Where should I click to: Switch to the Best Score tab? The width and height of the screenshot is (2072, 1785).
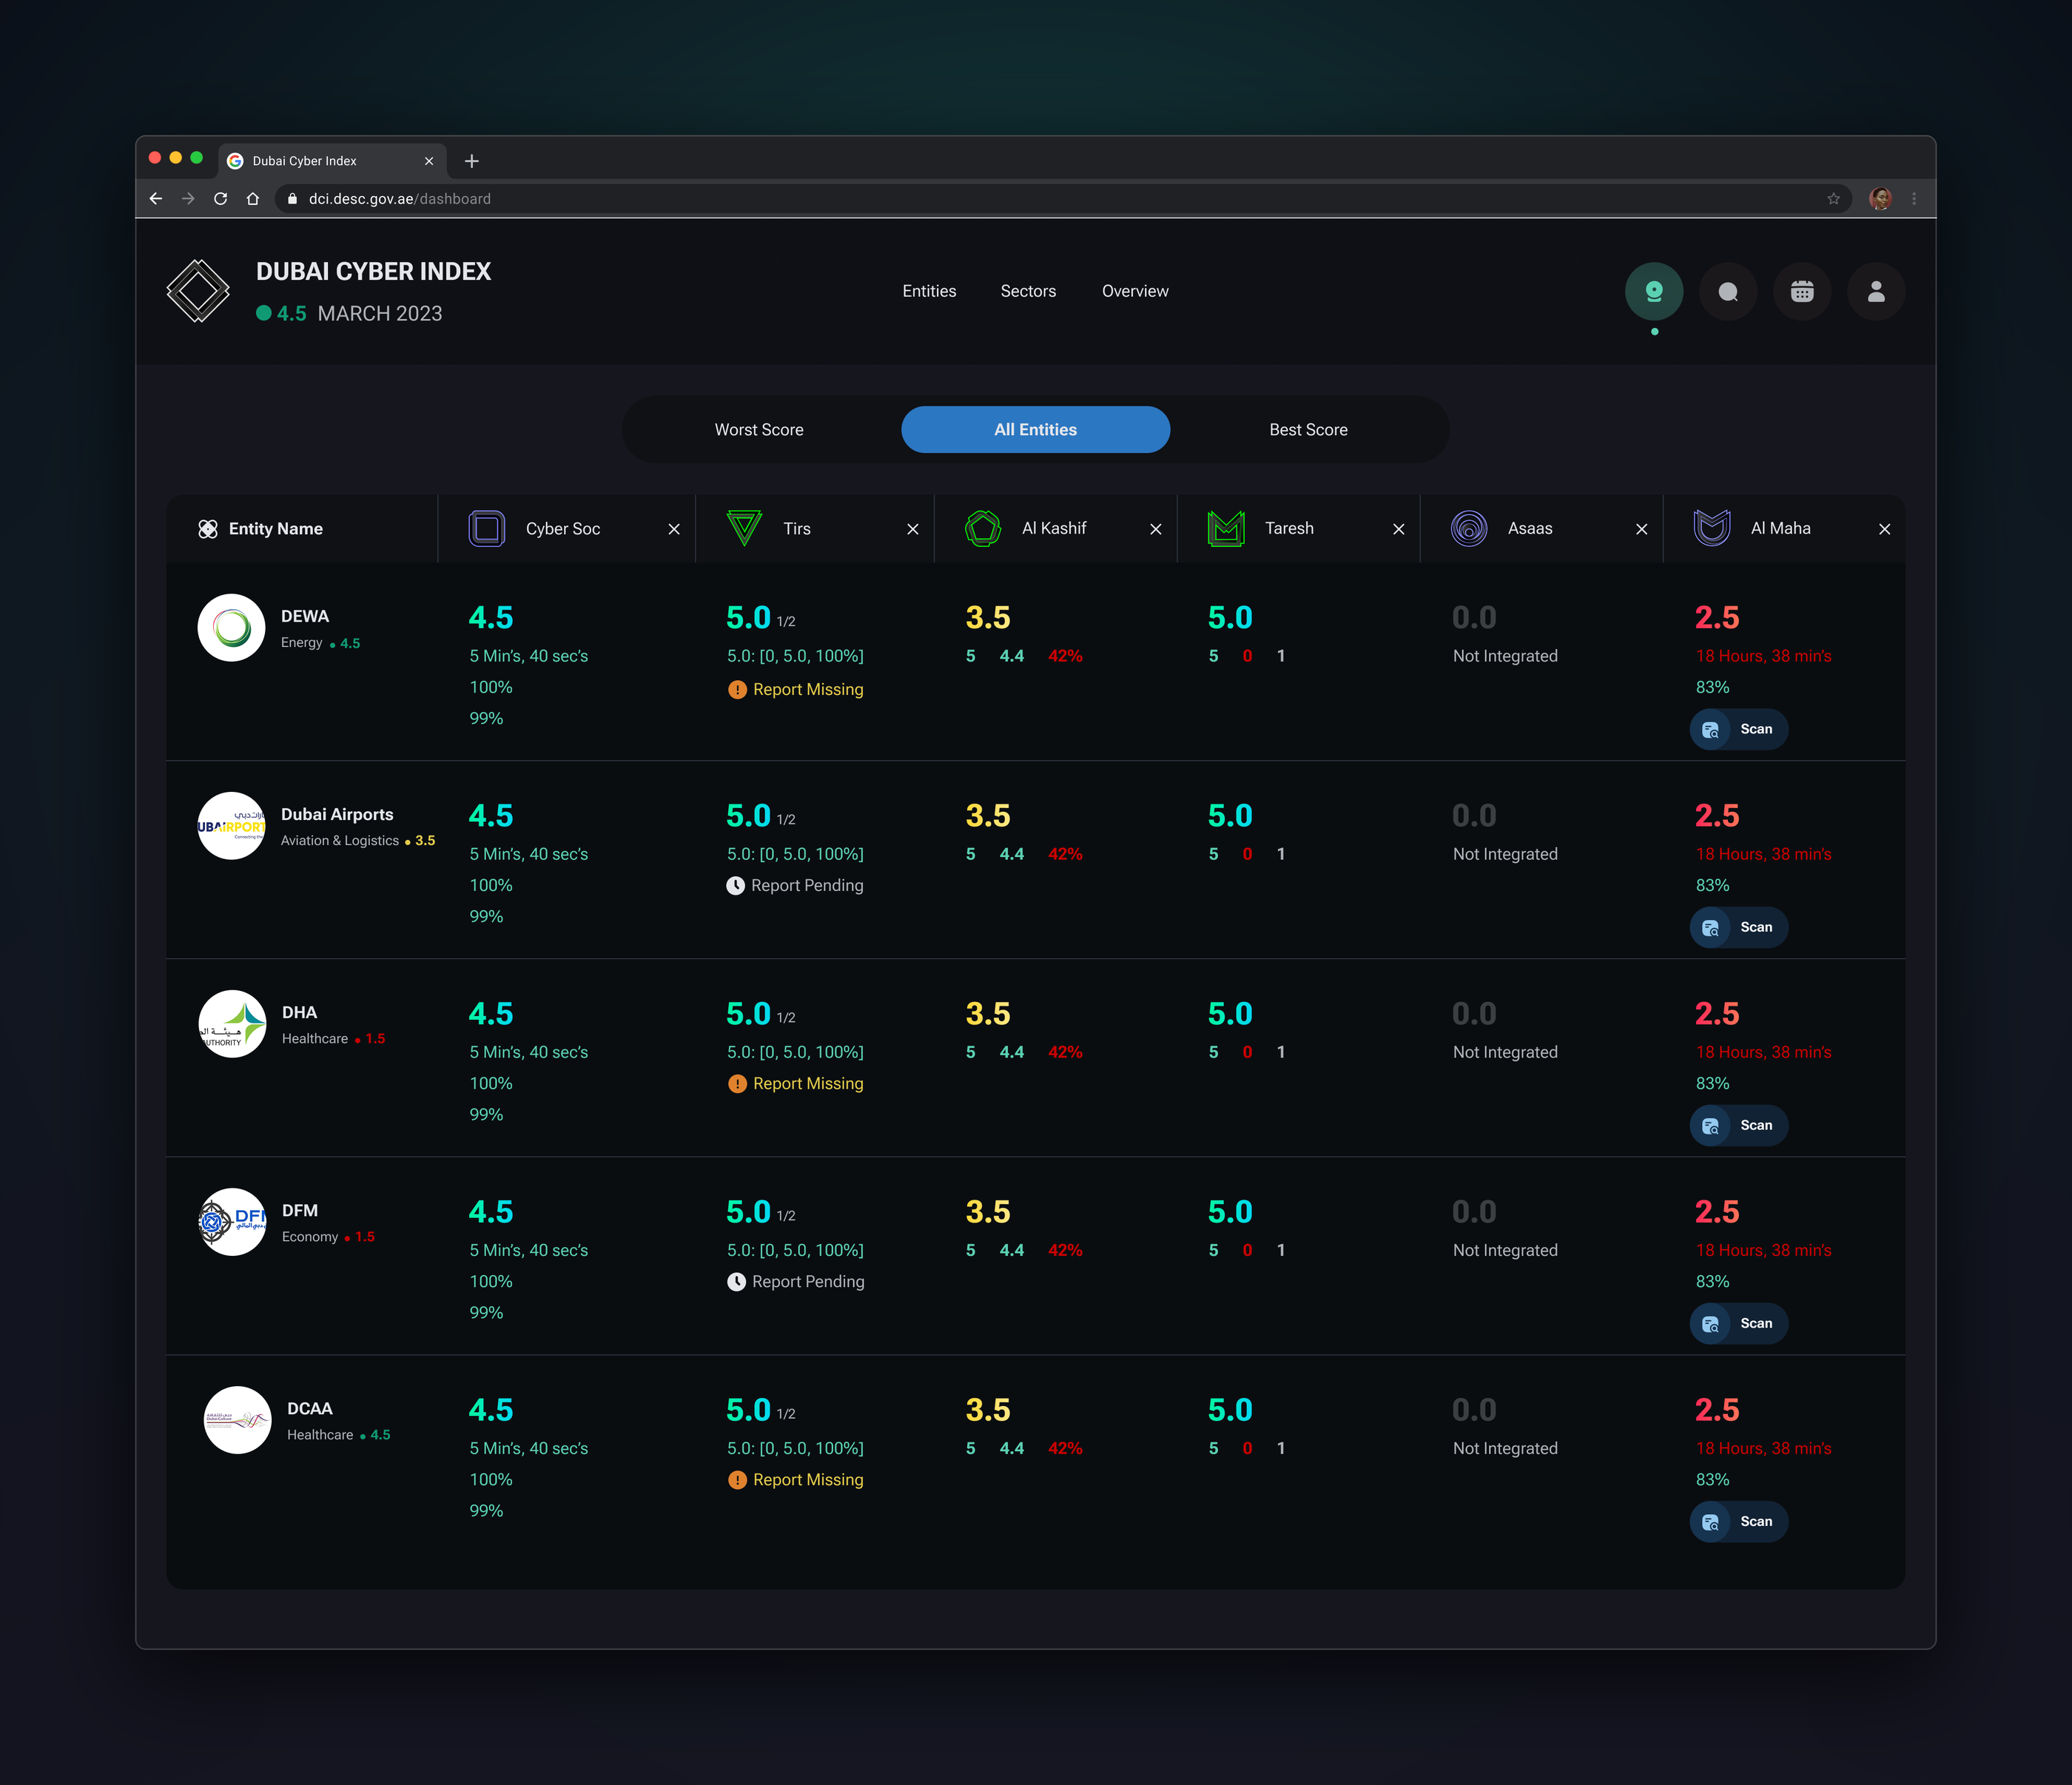[x=1308, y=430]
